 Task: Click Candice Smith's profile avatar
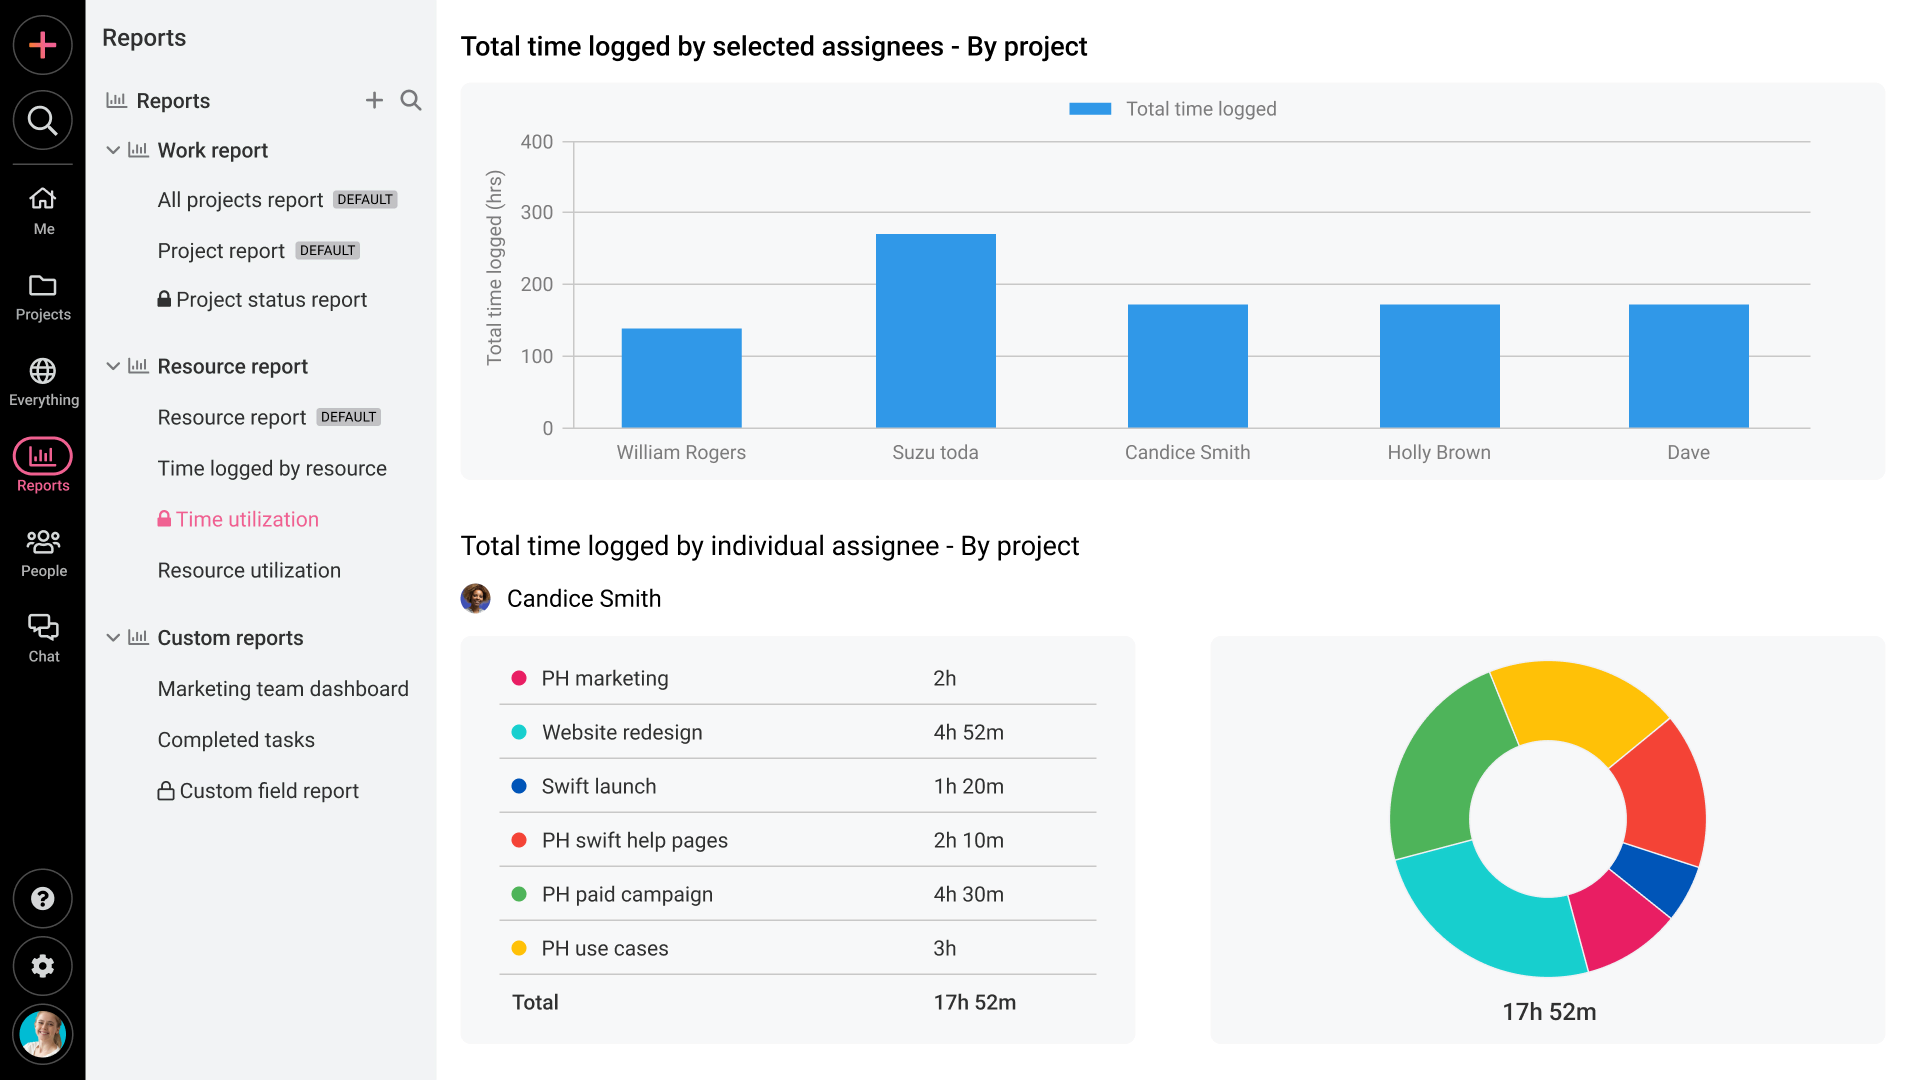(x=476, y=598)
